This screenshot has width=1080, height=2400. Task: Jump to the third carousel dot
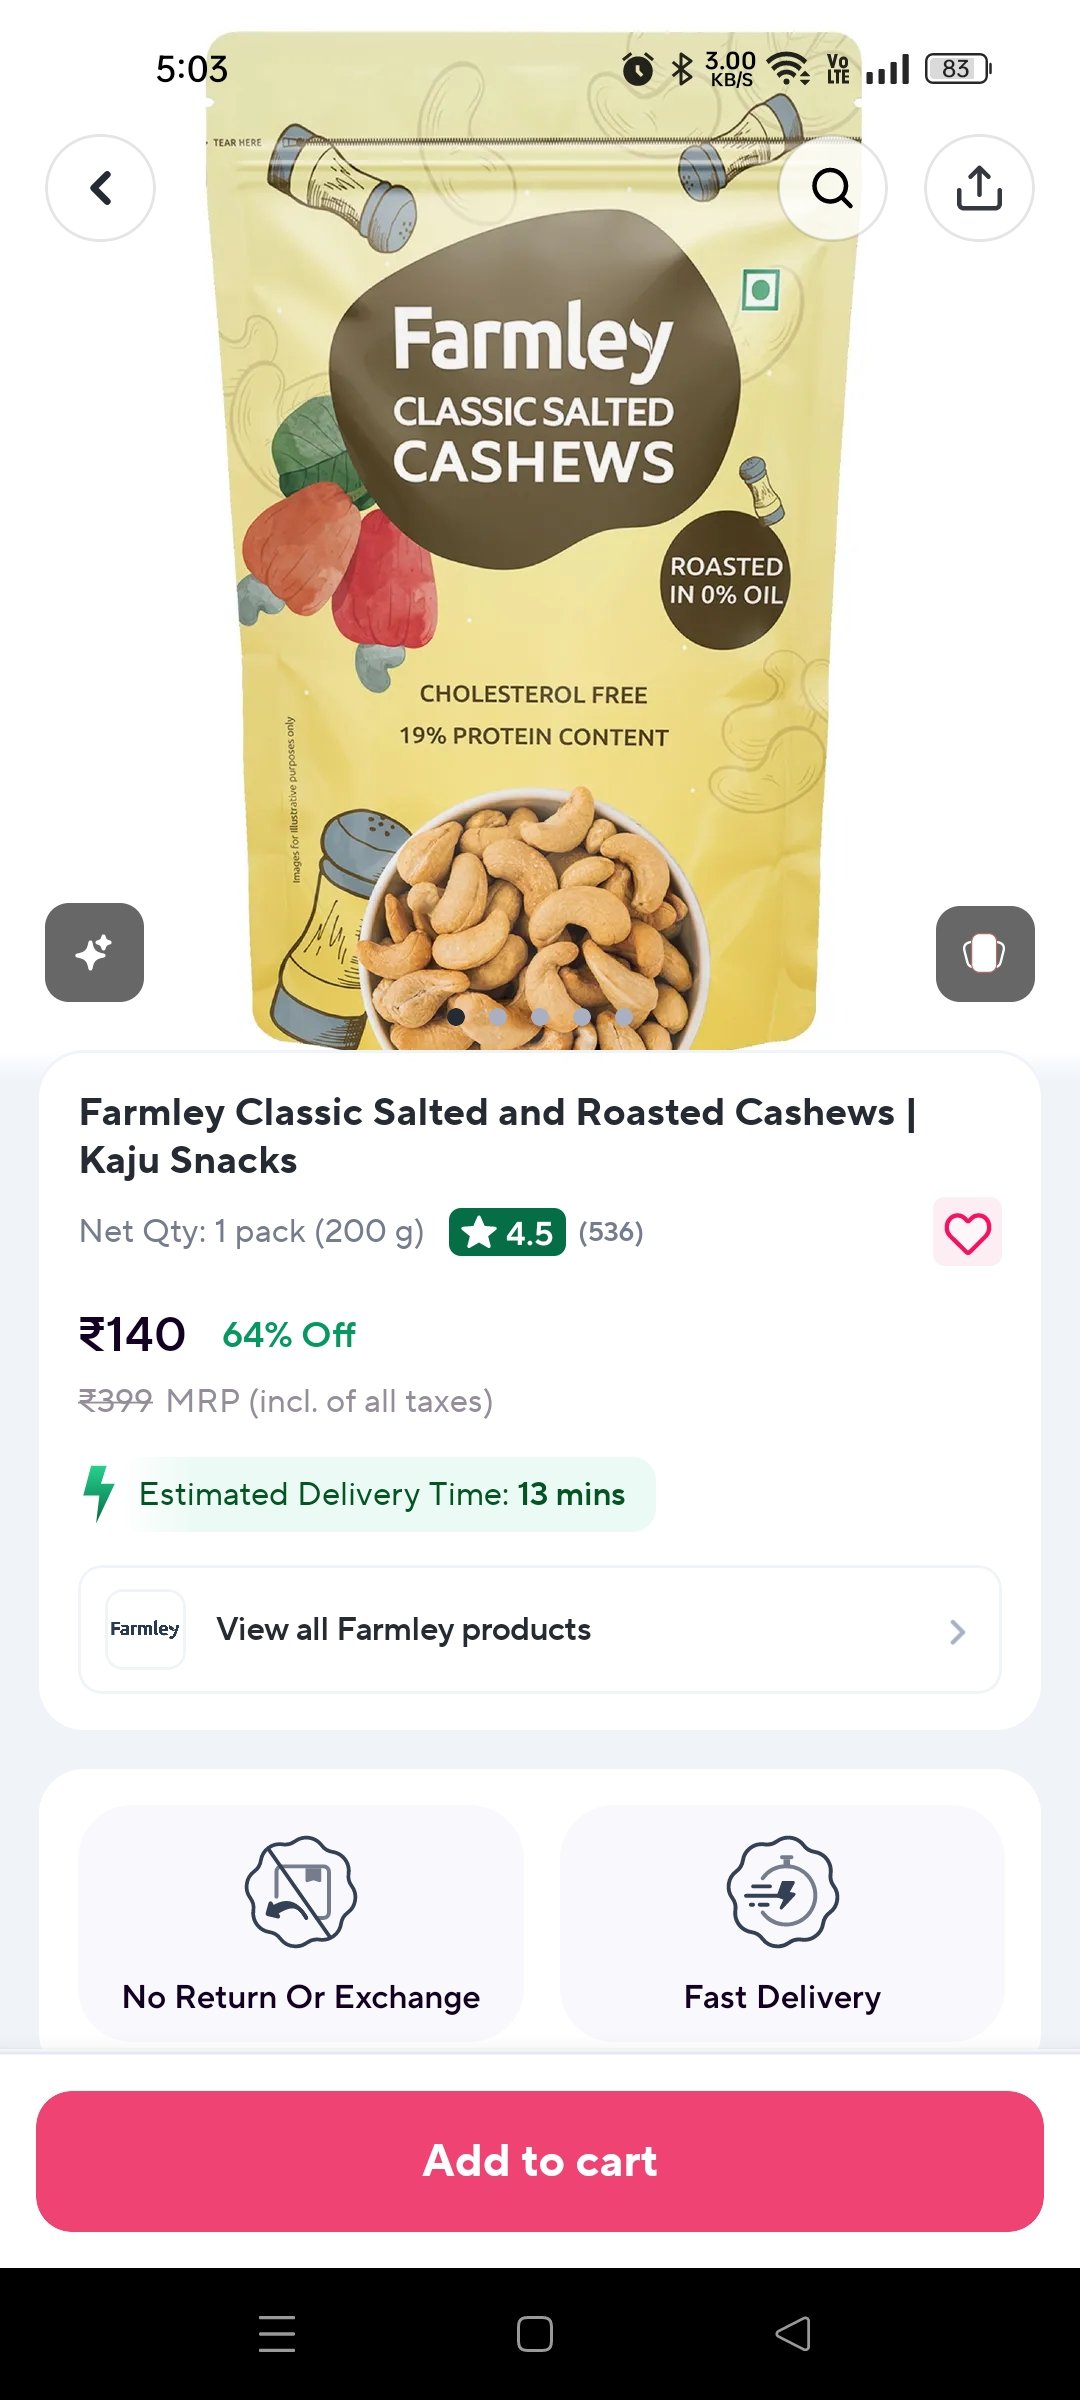click(540, 1017)
